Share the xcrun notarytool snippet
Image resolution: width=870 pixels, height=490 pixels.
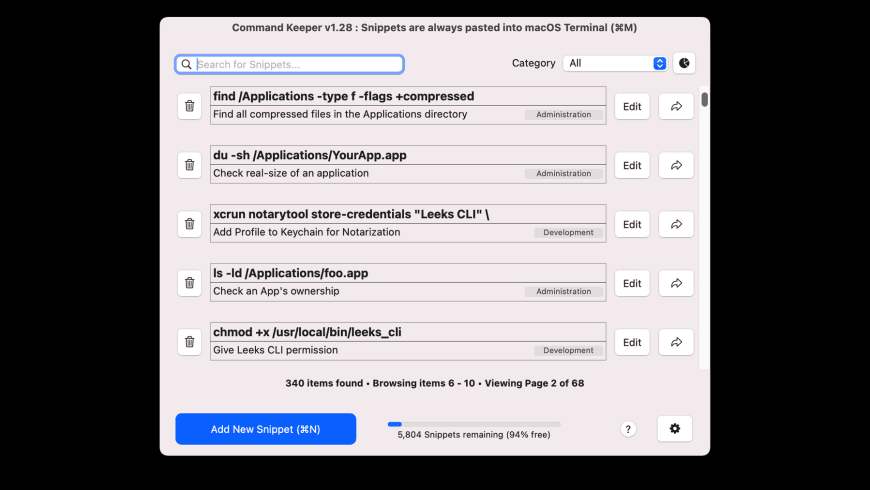coord(676,224)
